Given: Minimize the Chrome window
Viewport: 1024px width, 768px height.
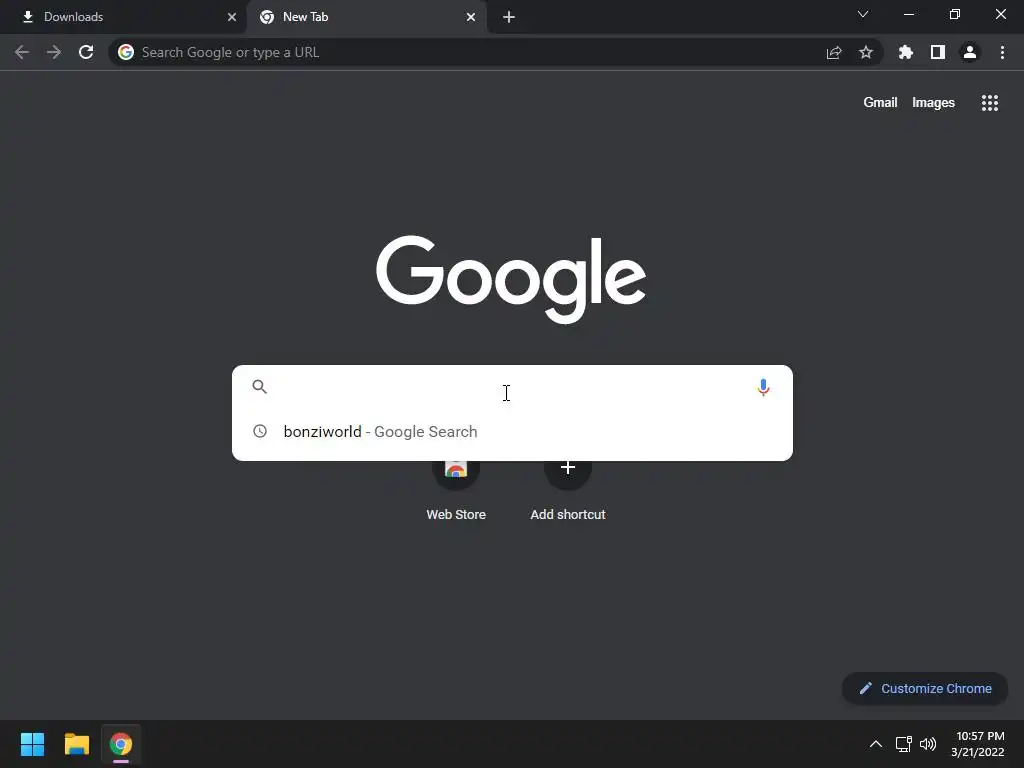Looking at the screenshot, I should 908,14.
